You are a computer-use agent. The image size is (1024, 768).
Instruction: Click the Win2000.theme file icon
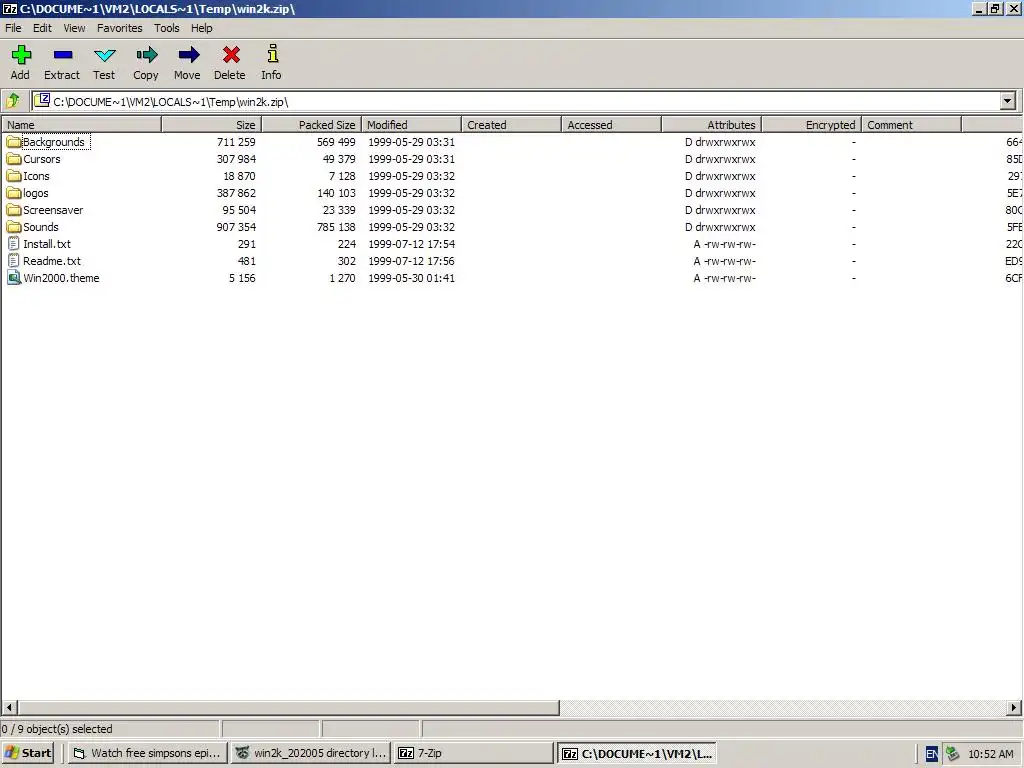pos(14,278)
